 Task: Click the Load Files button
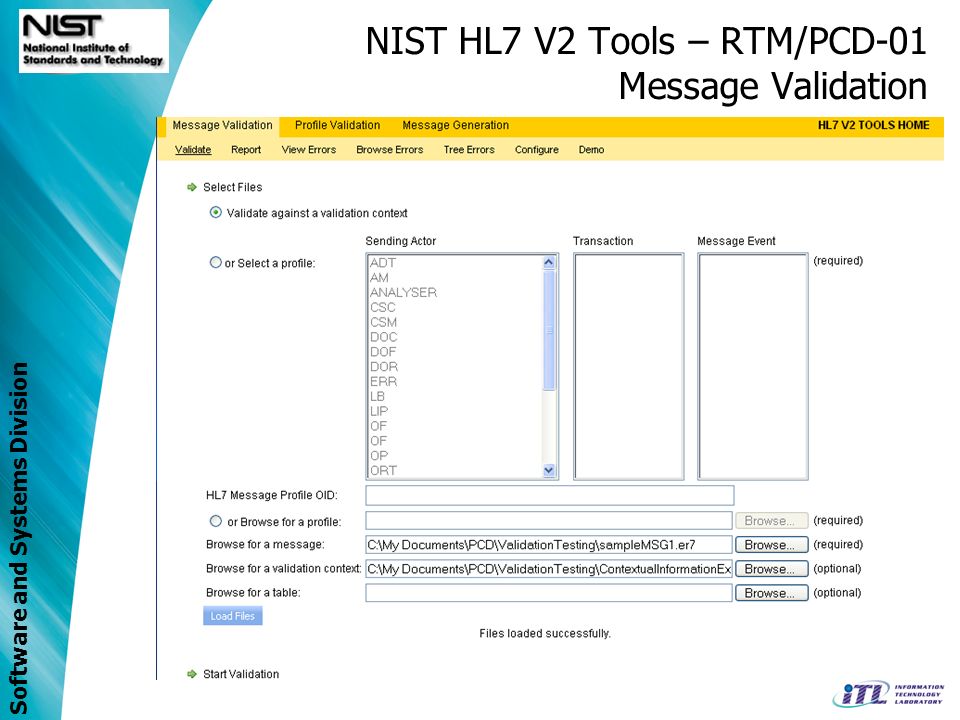click(233, 616)
